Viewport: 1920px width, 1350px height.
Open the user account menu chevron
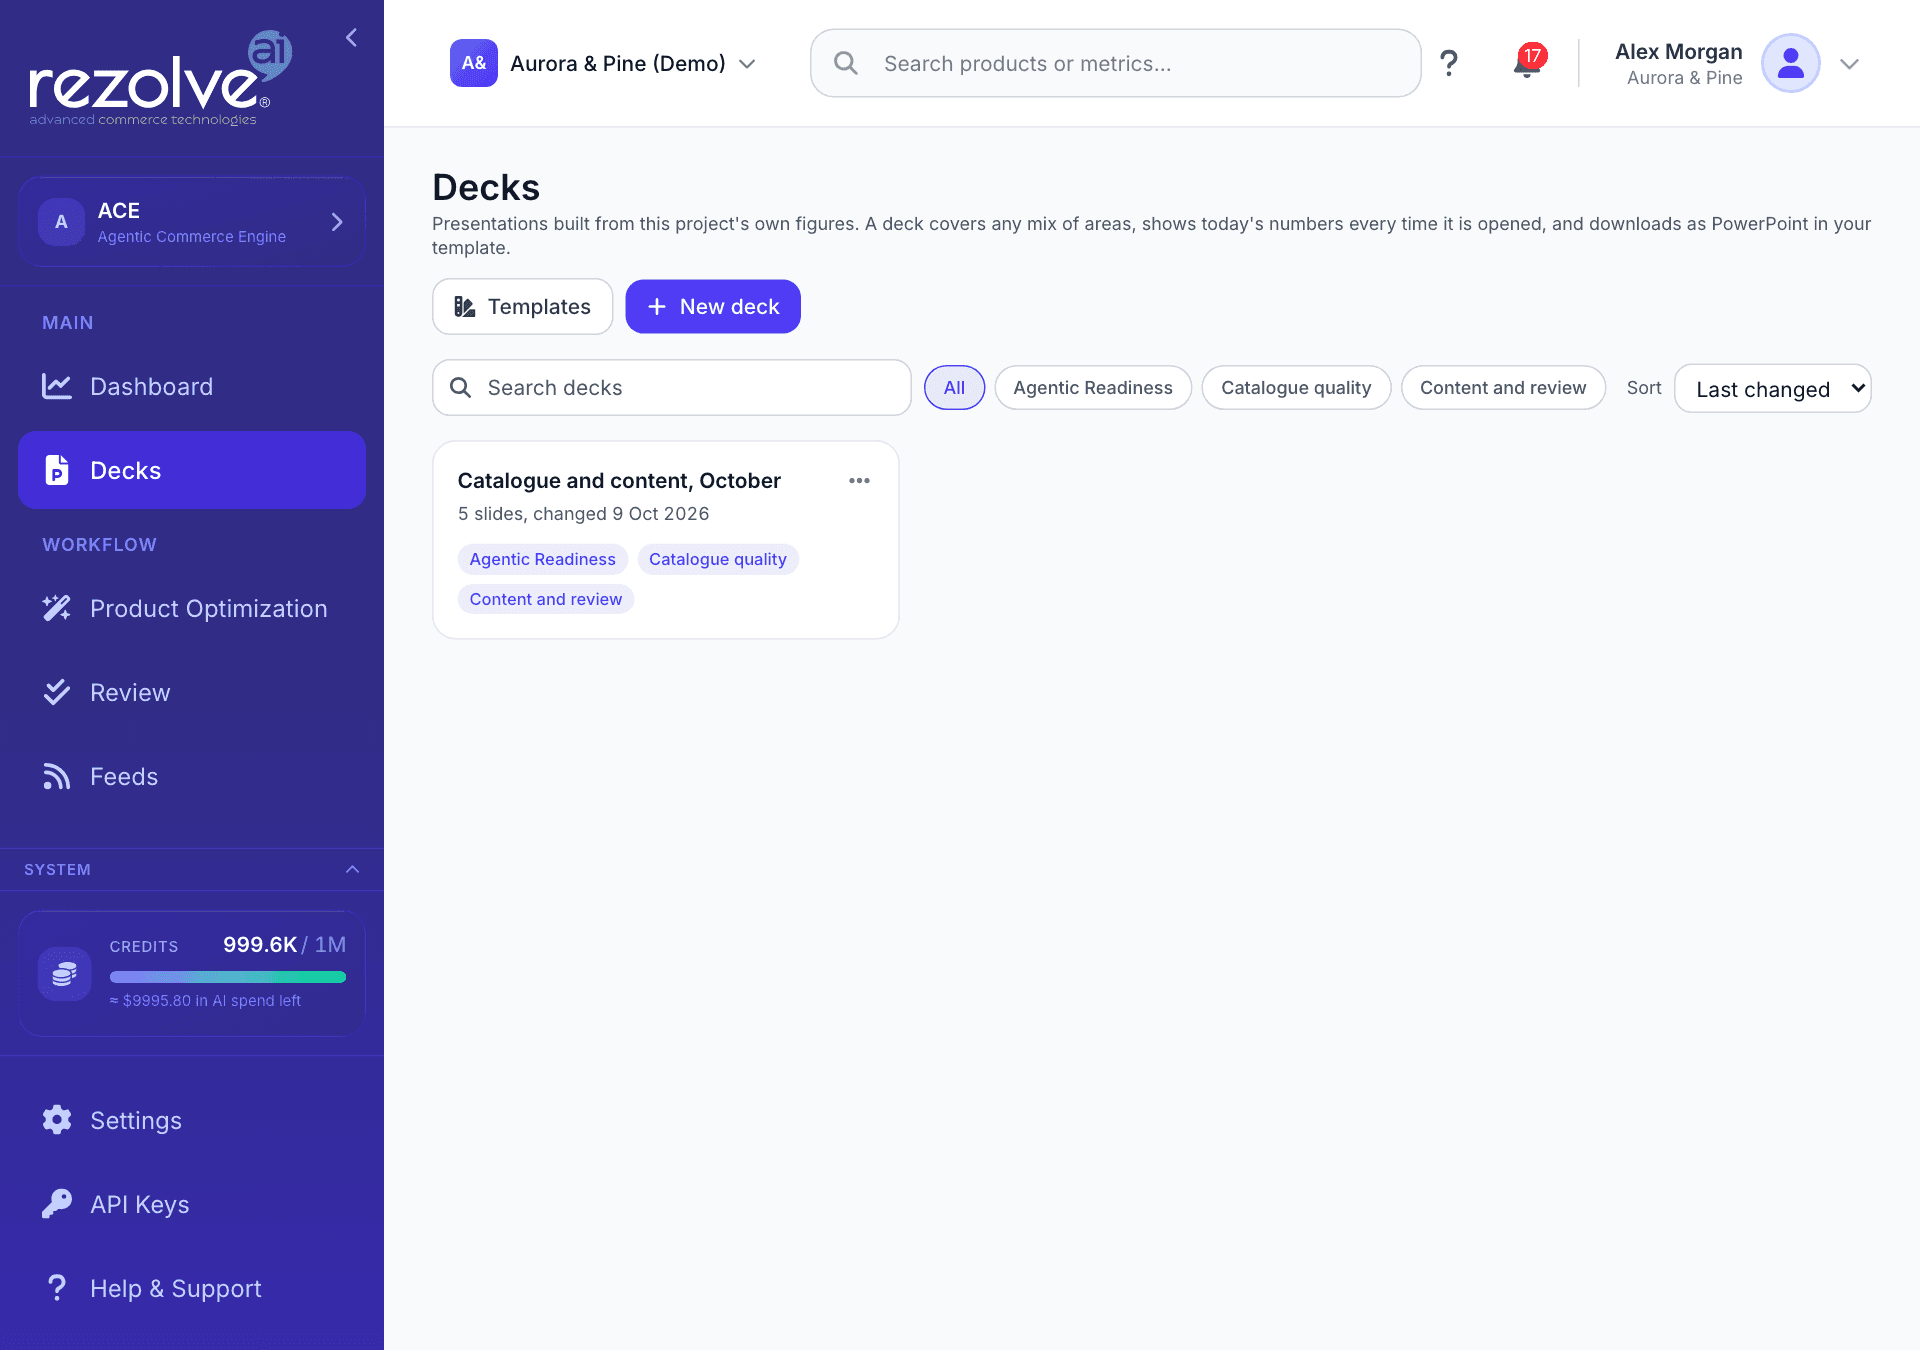pos(1849,64)
